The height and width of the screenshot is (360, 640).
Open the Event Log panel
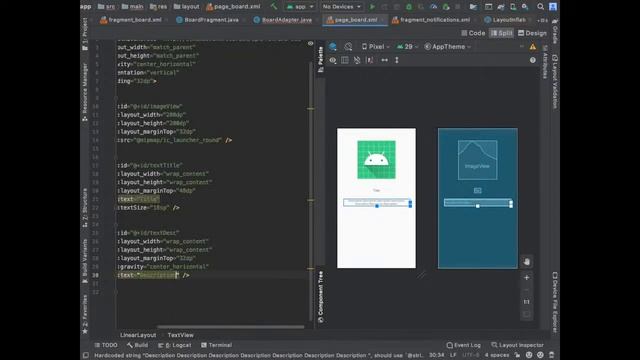pos(463,345)
